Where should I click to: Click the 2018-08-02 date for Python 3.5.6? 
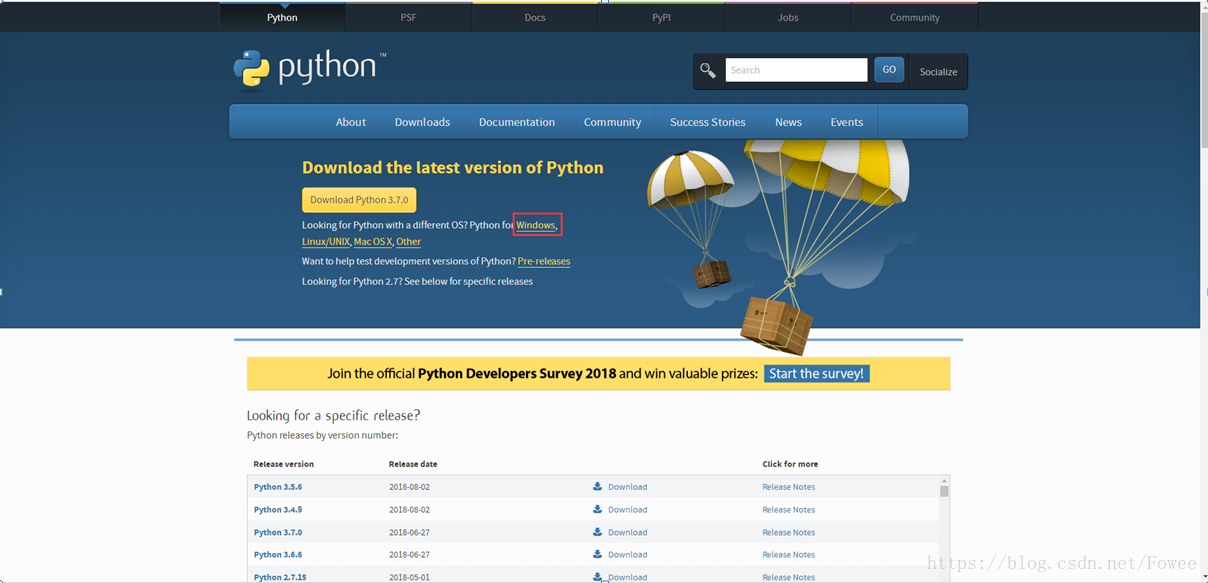[x=409, y=487]
